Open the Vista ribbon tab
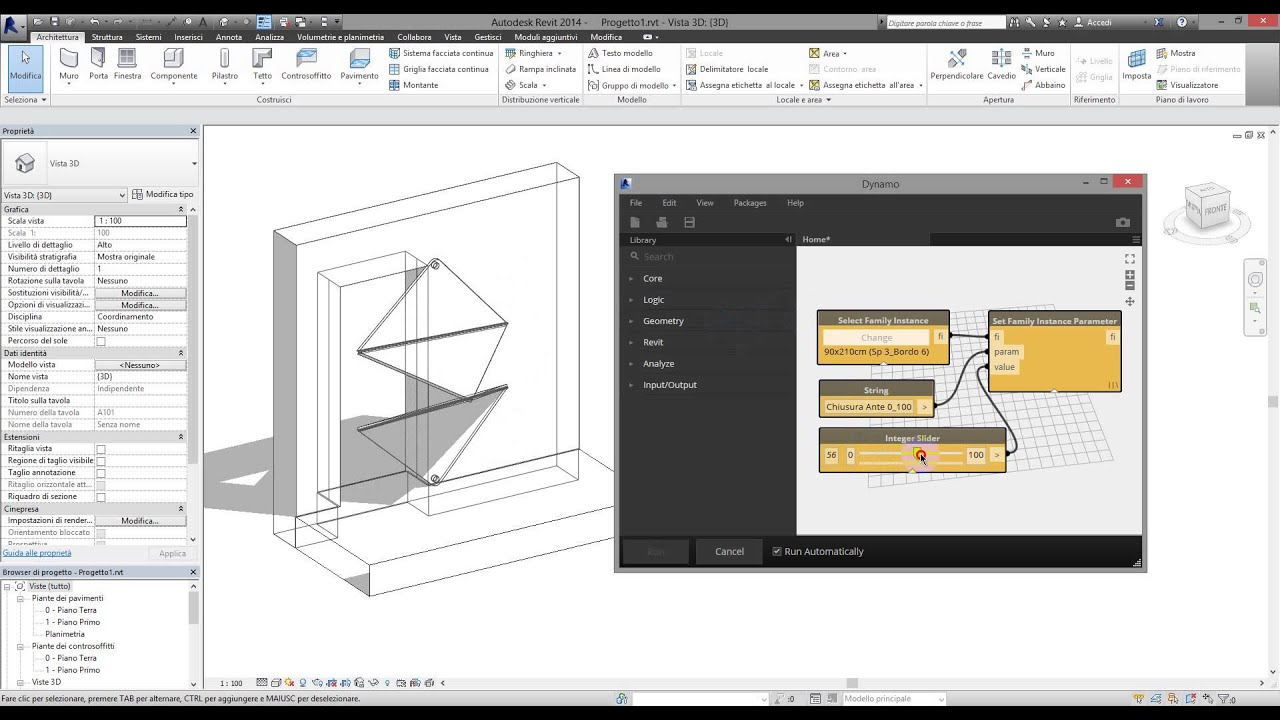 453,37
